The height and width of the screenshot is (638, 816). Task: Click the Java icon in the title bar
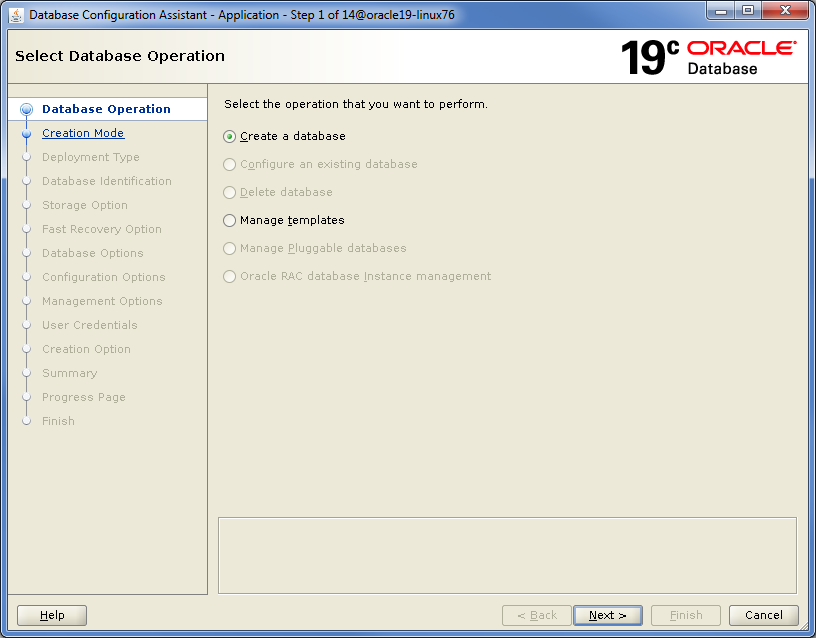(17, 15)
